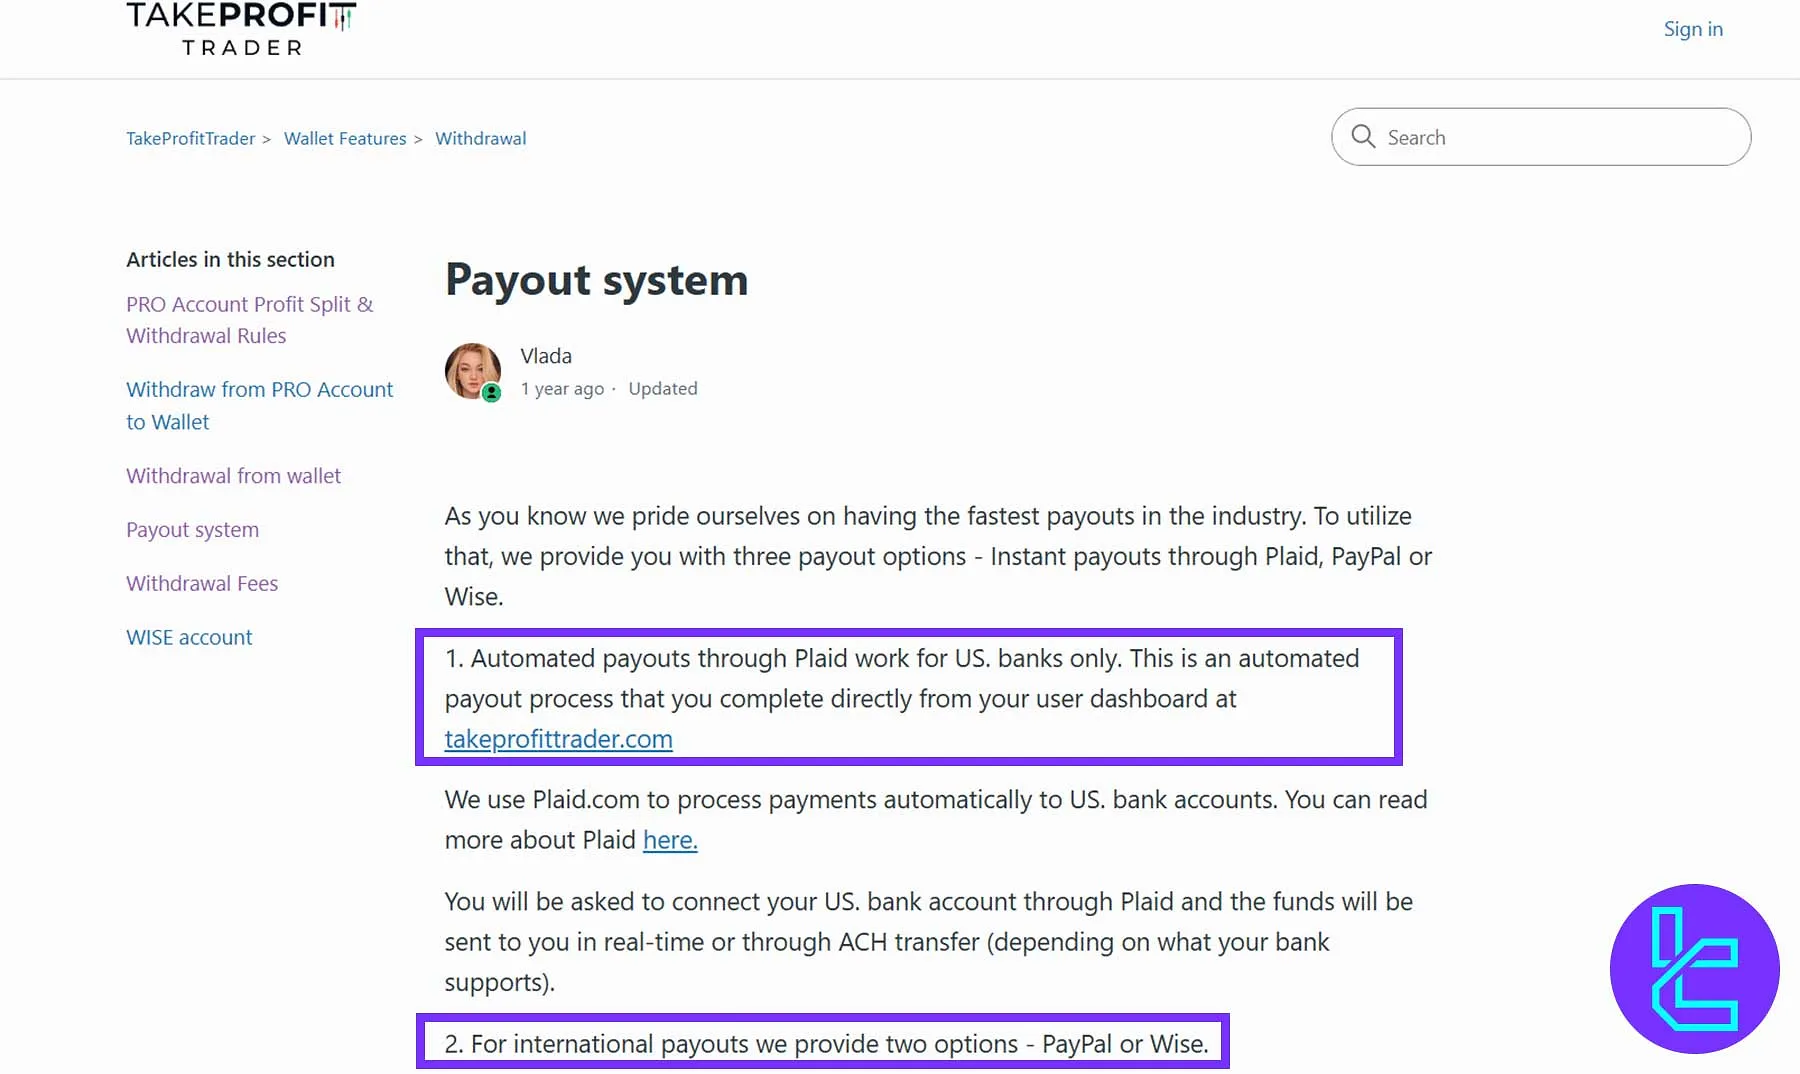Open Withdraw from PRO Account to Wallet article

(259, 405)
